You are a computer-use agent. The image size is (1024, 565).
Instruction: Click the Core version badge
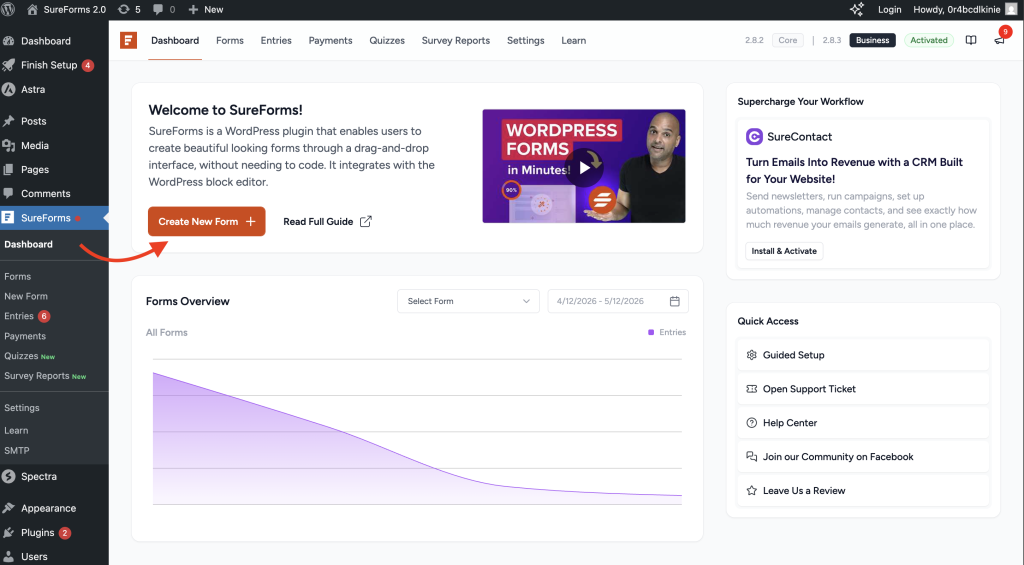(788, 40)
